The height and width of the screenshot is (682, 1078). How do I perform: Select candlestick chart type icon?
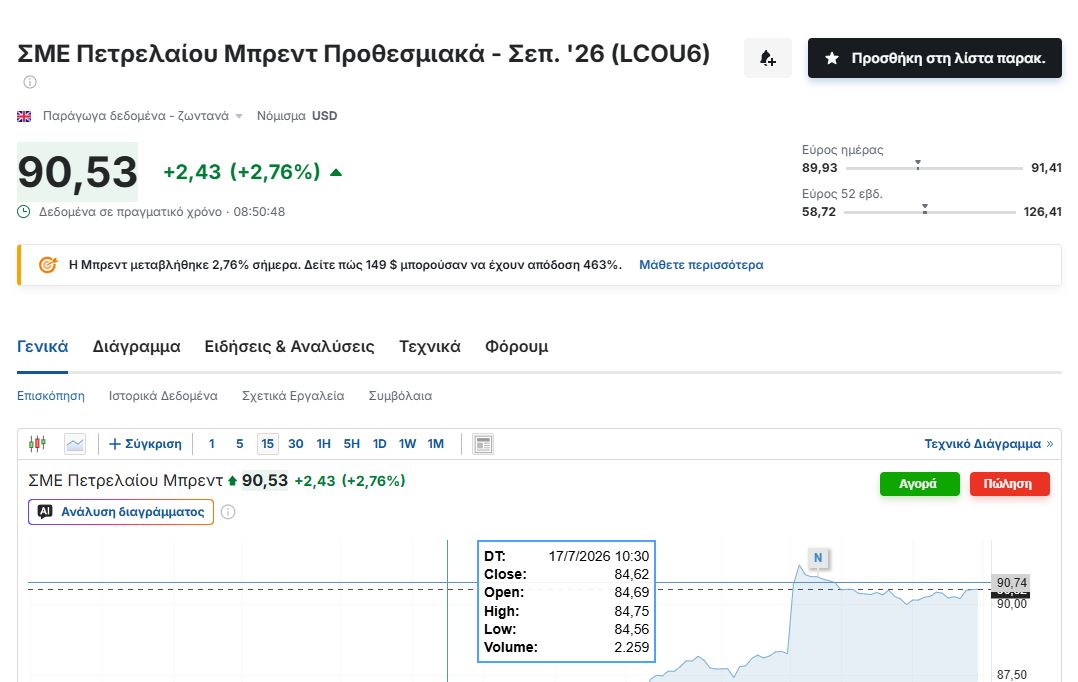coord(37,443)
